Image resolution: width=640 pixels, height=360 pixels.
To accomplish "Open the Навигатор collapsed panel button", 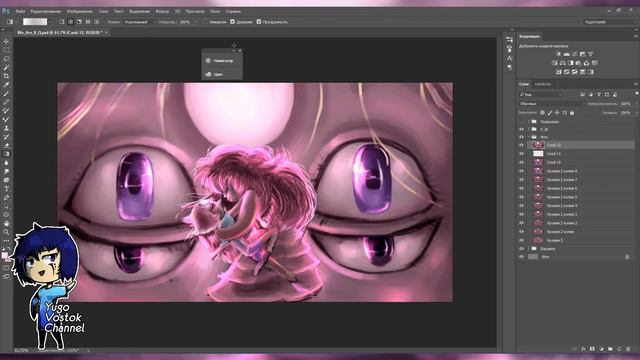I will tap(222, 60).
